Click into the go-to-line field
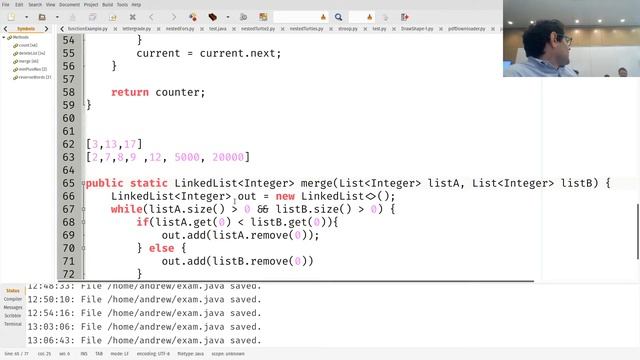This screenshot has height=360, width=640. coord(358,17)
